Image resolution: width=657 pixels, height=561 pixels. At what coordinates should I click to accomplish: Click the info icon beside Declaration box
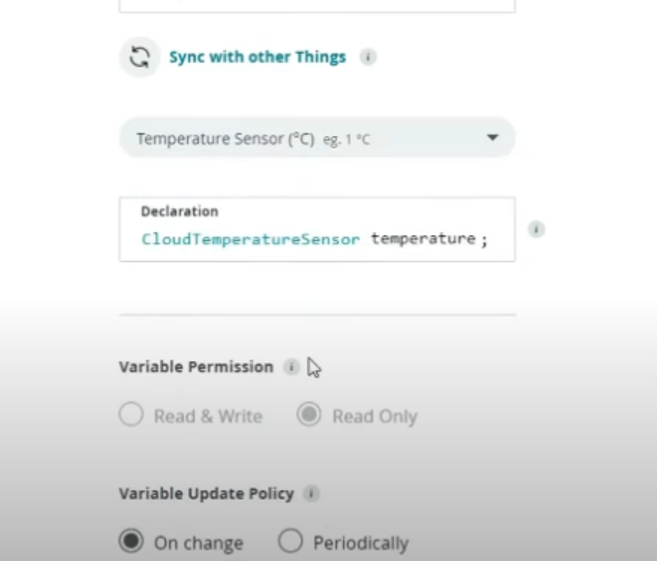(536, 229)
